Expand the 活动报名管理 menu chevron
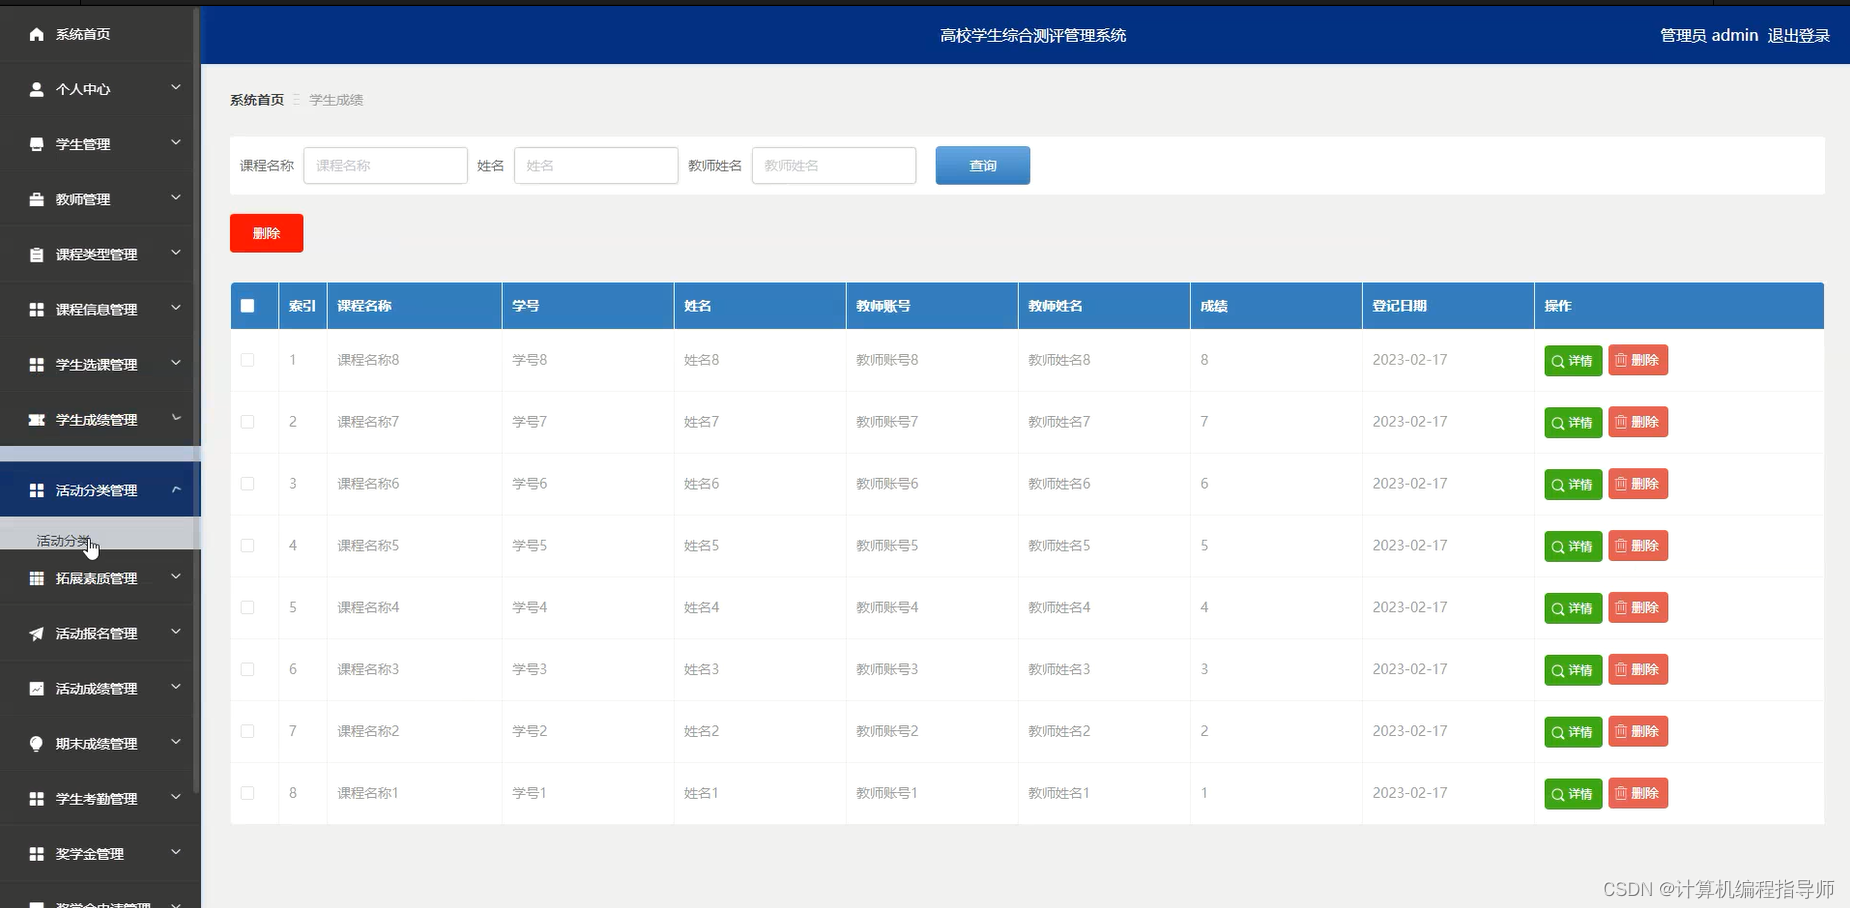This screenshot has height=908, width=1850. pyautogui.click(x=176, y=632)
